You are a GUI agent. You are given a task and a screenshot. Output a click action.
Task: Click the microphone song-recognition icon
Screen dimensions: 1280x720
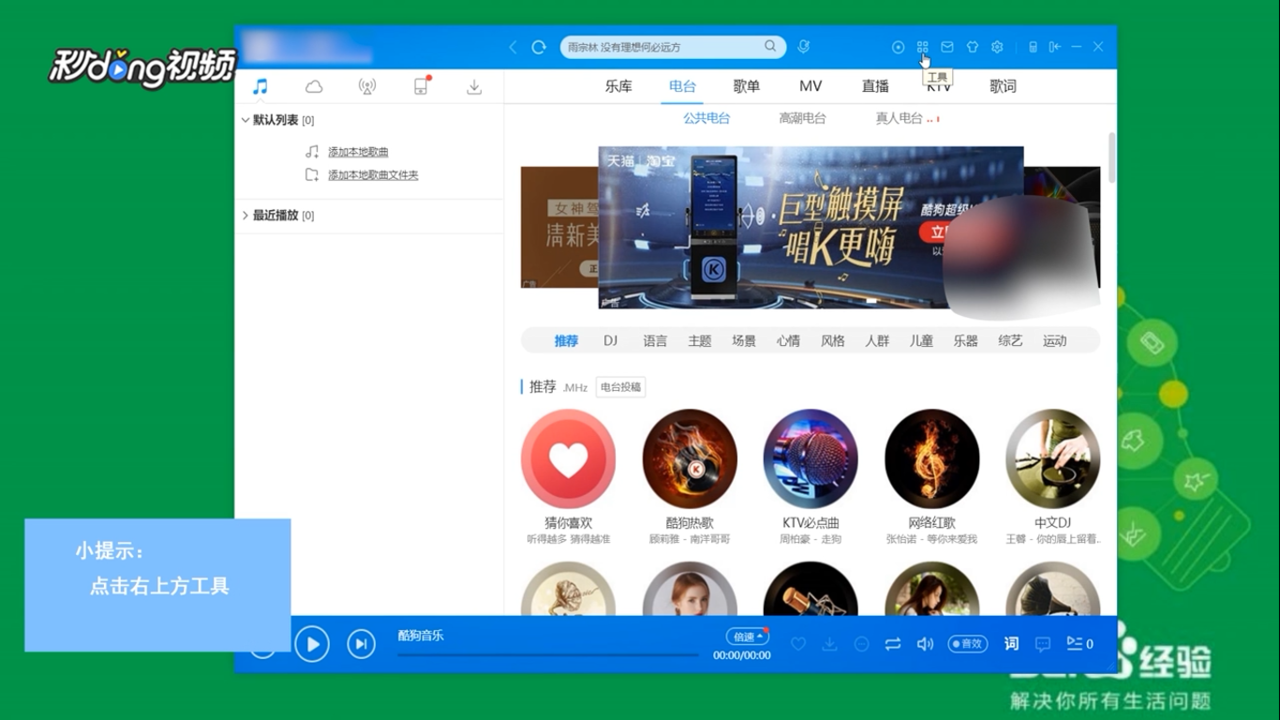tap(803, 47)
